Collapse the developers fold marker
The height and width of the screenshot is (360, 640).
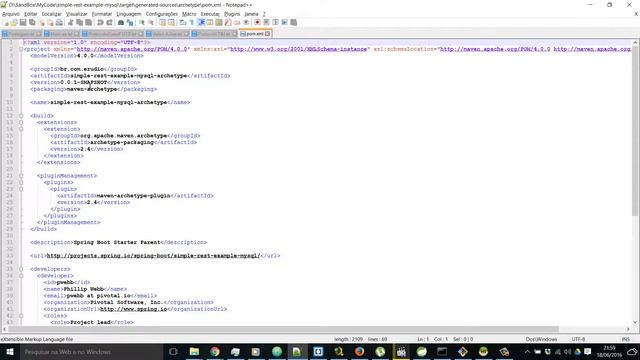coord(21,269)
